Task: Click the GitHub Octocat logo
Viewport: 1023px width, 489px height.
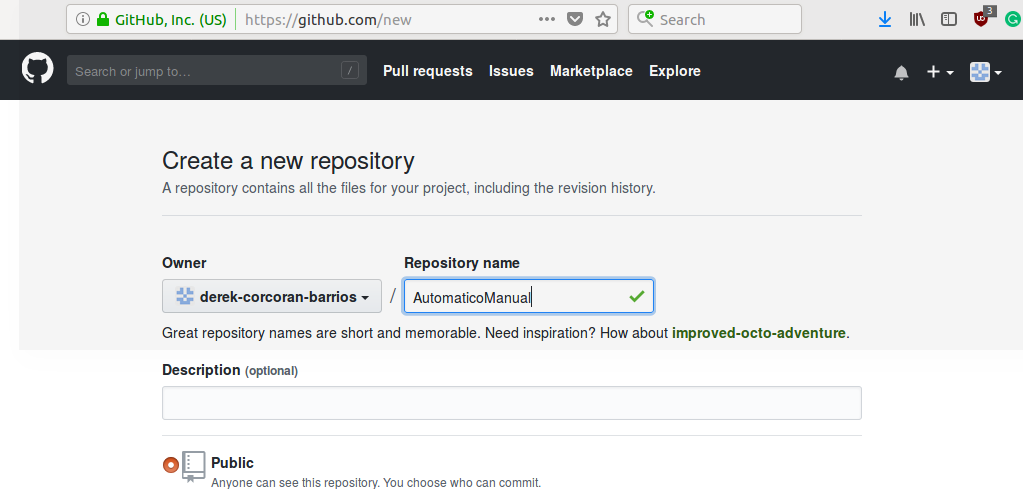Action: click(38, 70)
